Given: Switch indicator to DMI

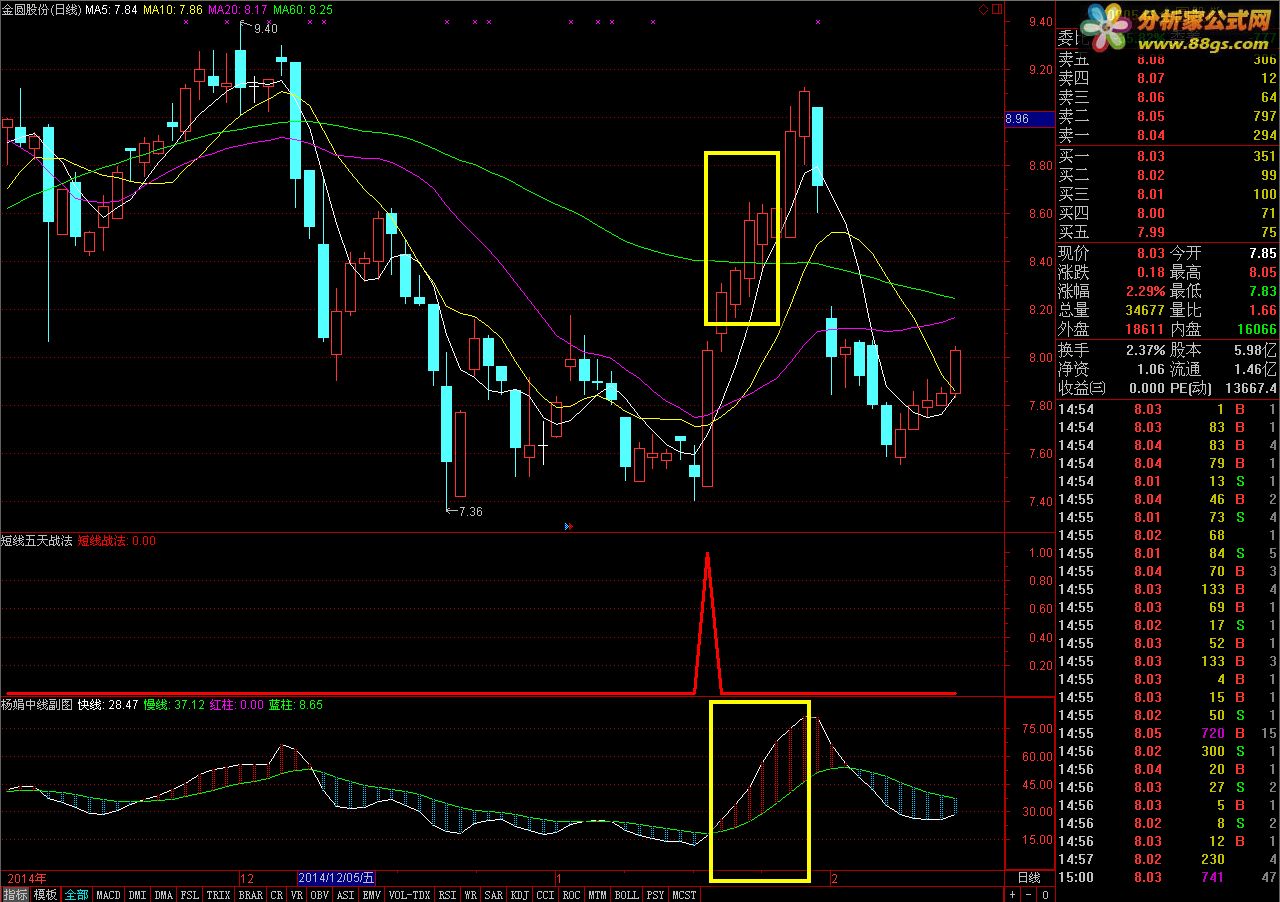Looking at the screenshot, I should [x=137, y=895].
